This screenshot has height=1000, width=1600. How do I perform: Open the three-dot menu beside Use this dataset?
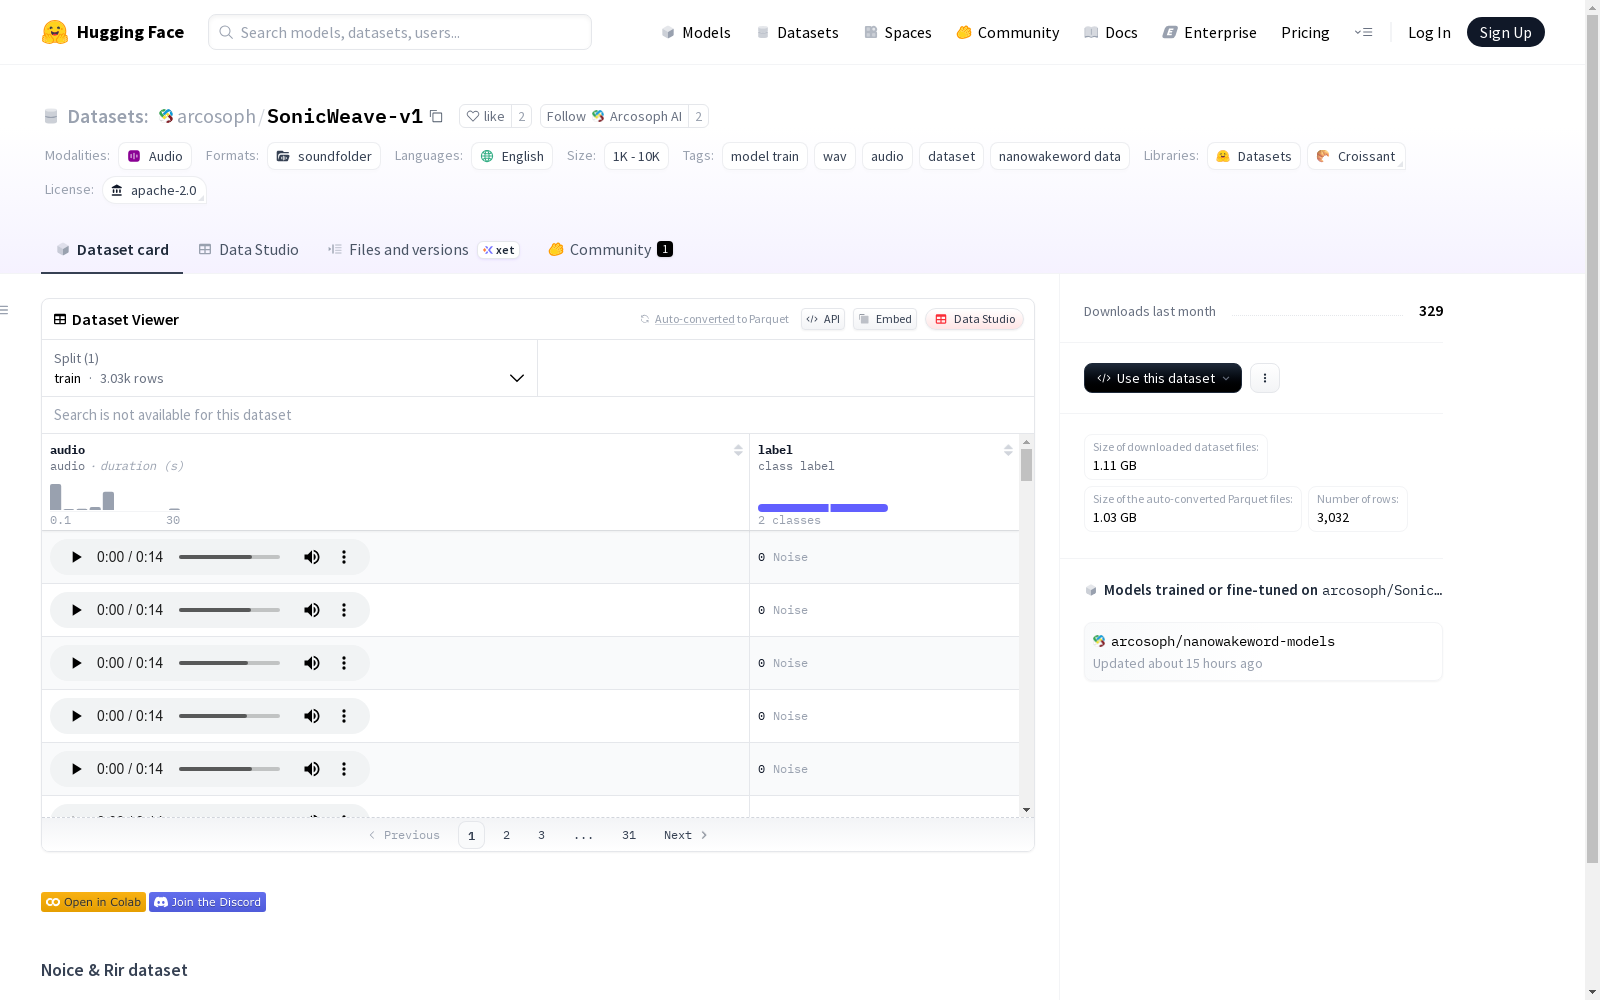tap(1265, 378)
